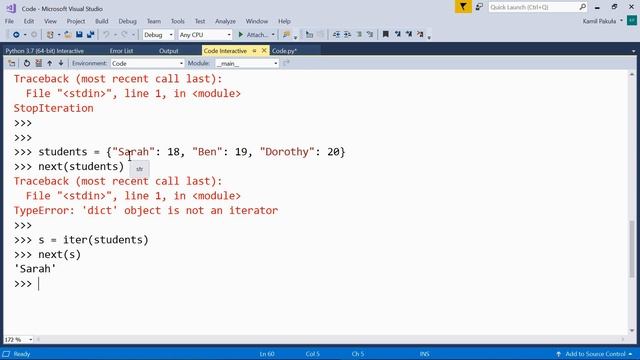Click the New Project toolbar icon
The image size is (640, 360).
pyautogui.click(x=50, y=35)
